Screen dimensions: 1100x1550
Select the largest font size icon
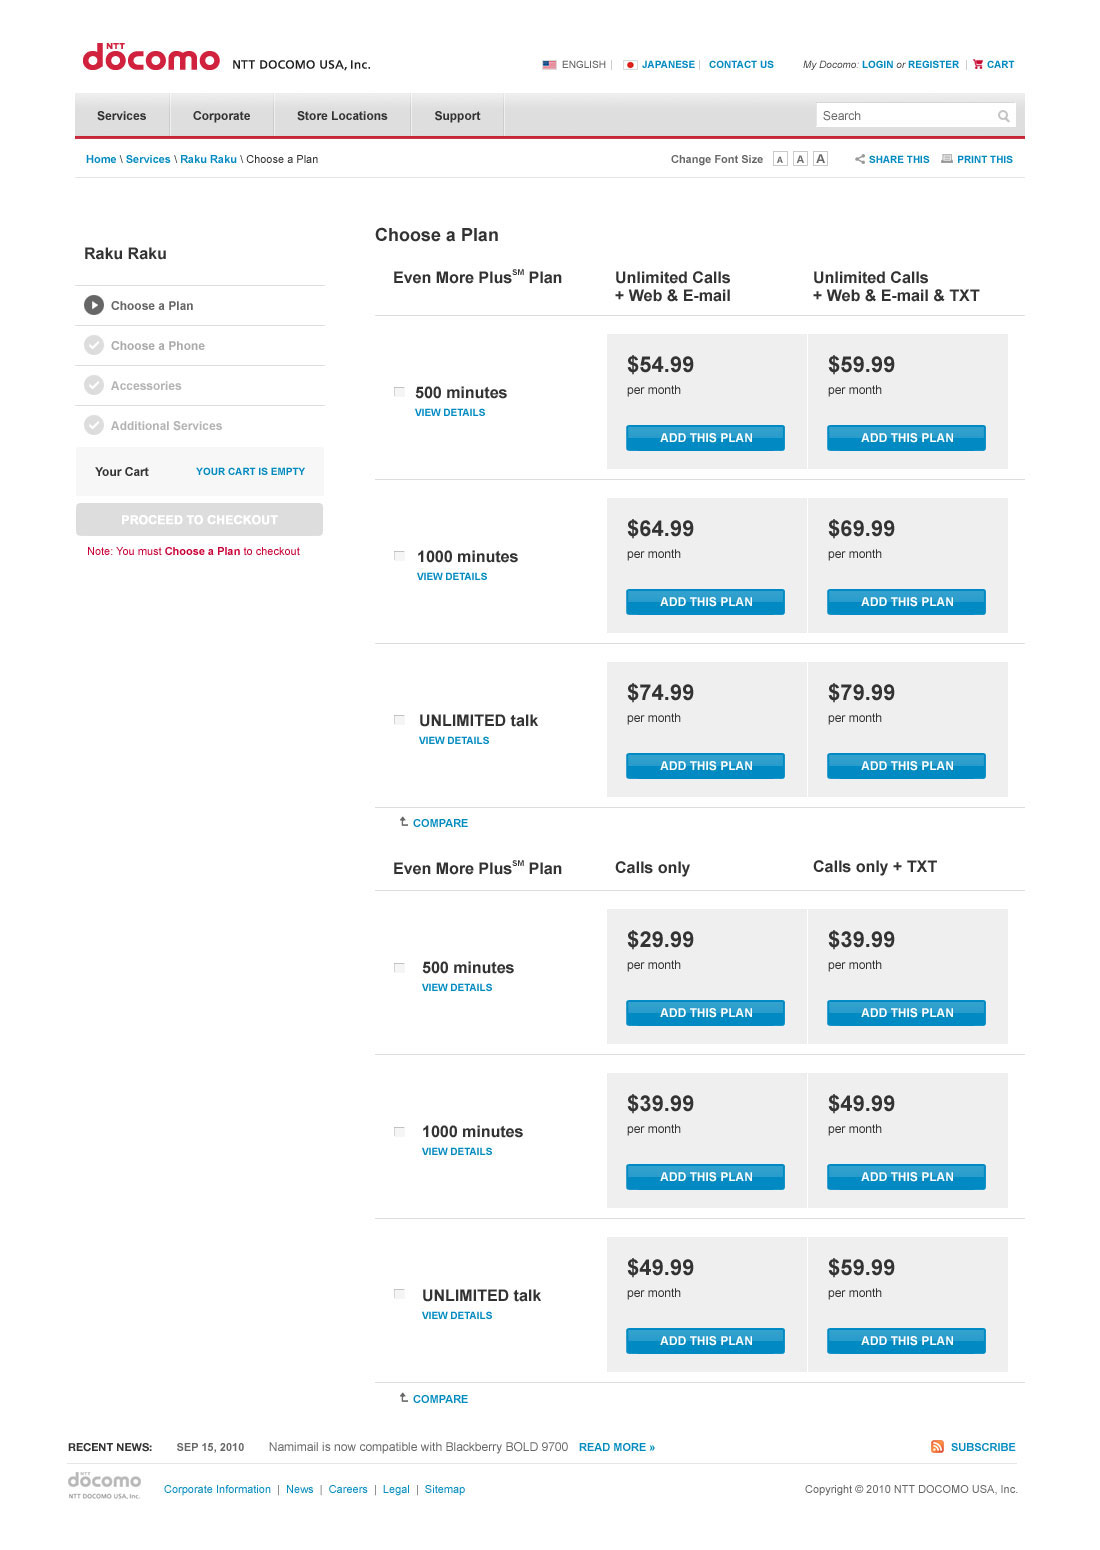pyautogui.click(x=820, y=159)
